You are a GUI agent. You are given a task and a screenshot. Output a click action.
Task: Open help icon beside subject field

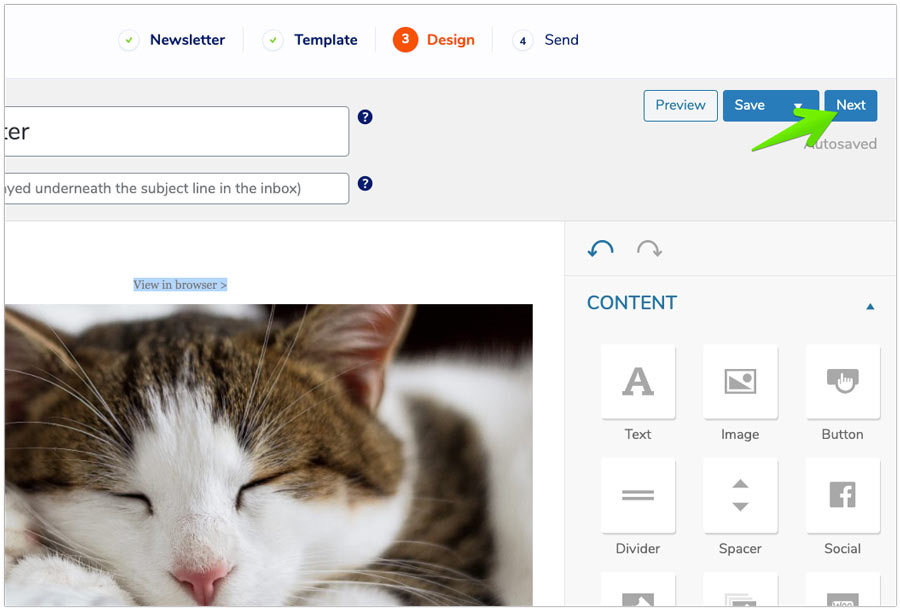pyautogui.click(x=365, y=117)
